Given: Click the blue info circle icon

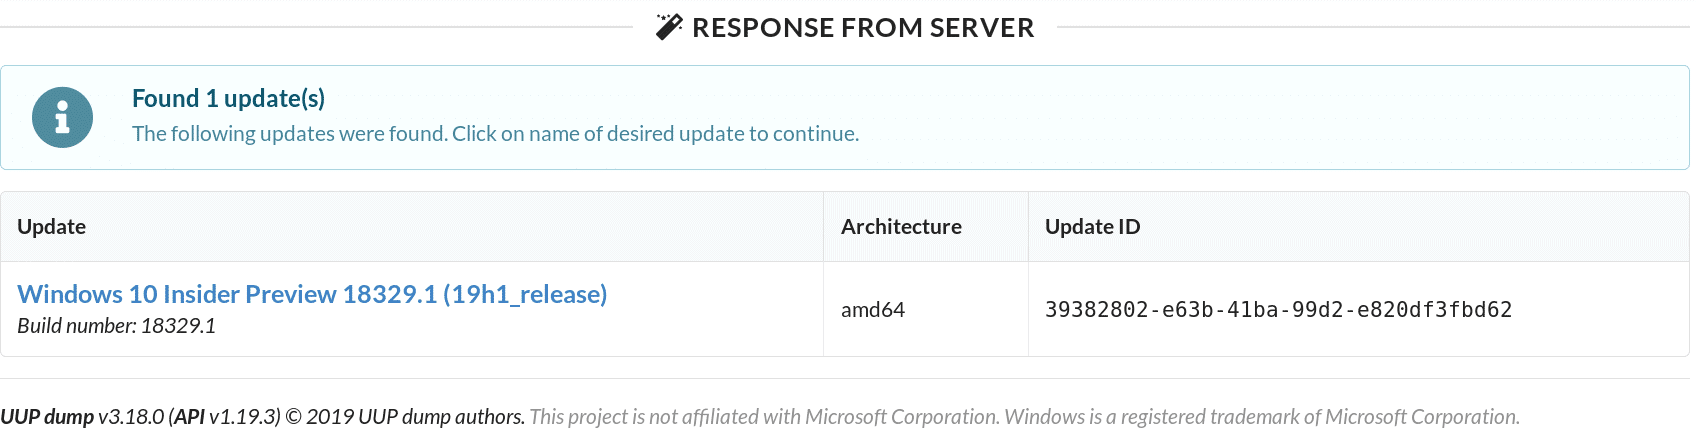Looking at the screenshot, I should pos(62,117).
